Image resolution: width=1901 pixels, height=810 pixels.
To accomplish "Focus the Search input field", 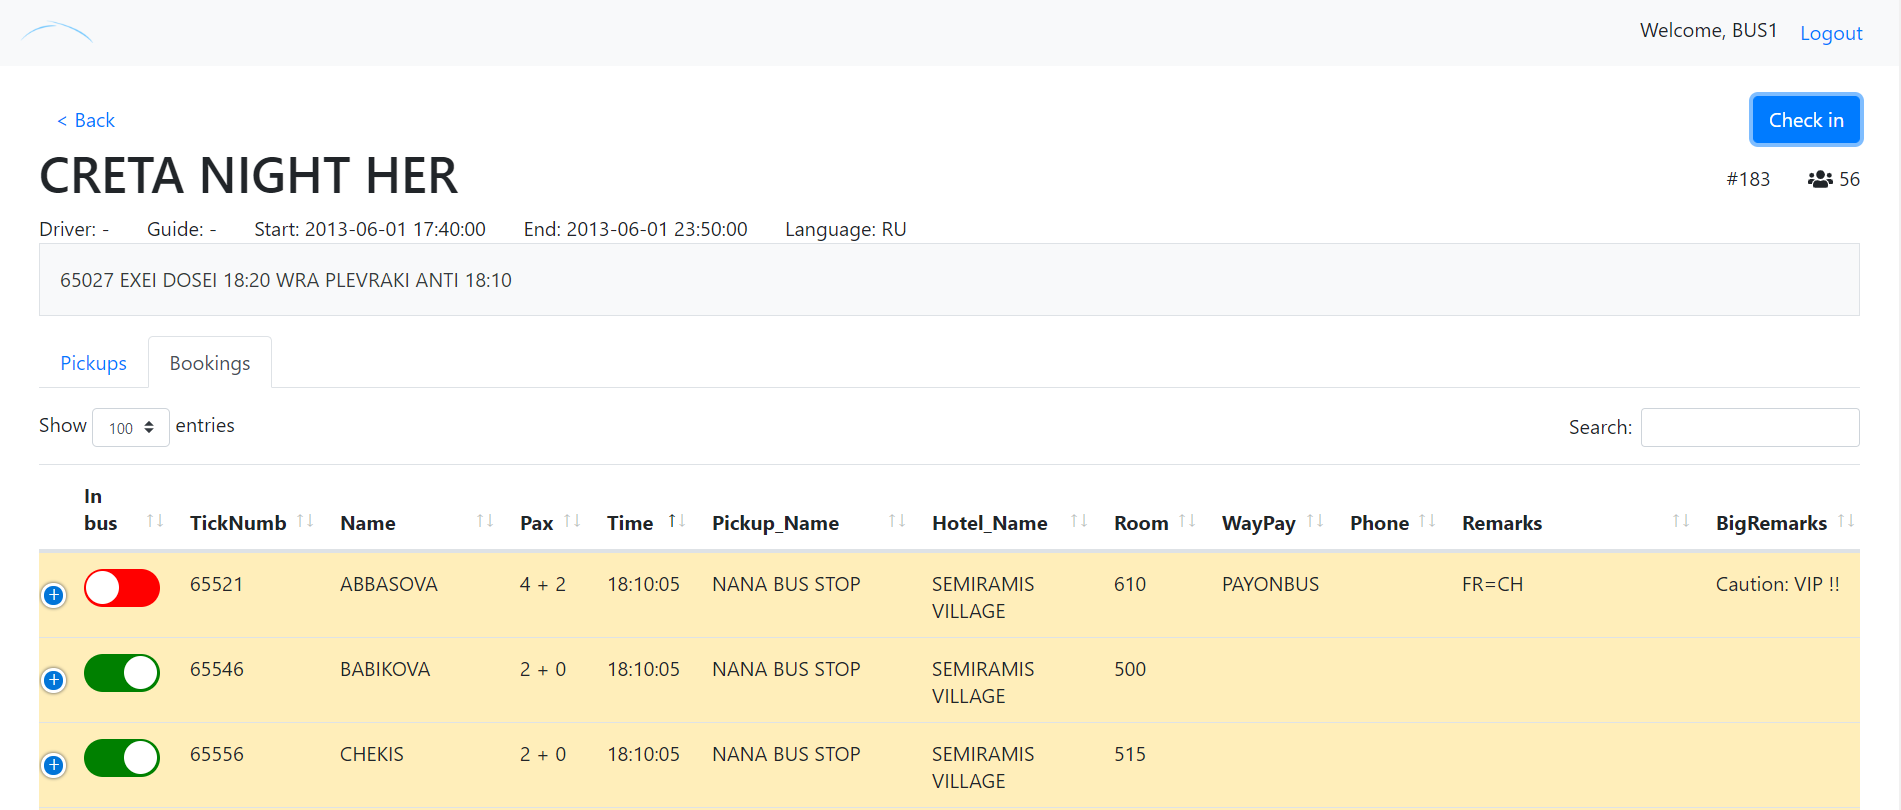I will tap(1750, 427).
